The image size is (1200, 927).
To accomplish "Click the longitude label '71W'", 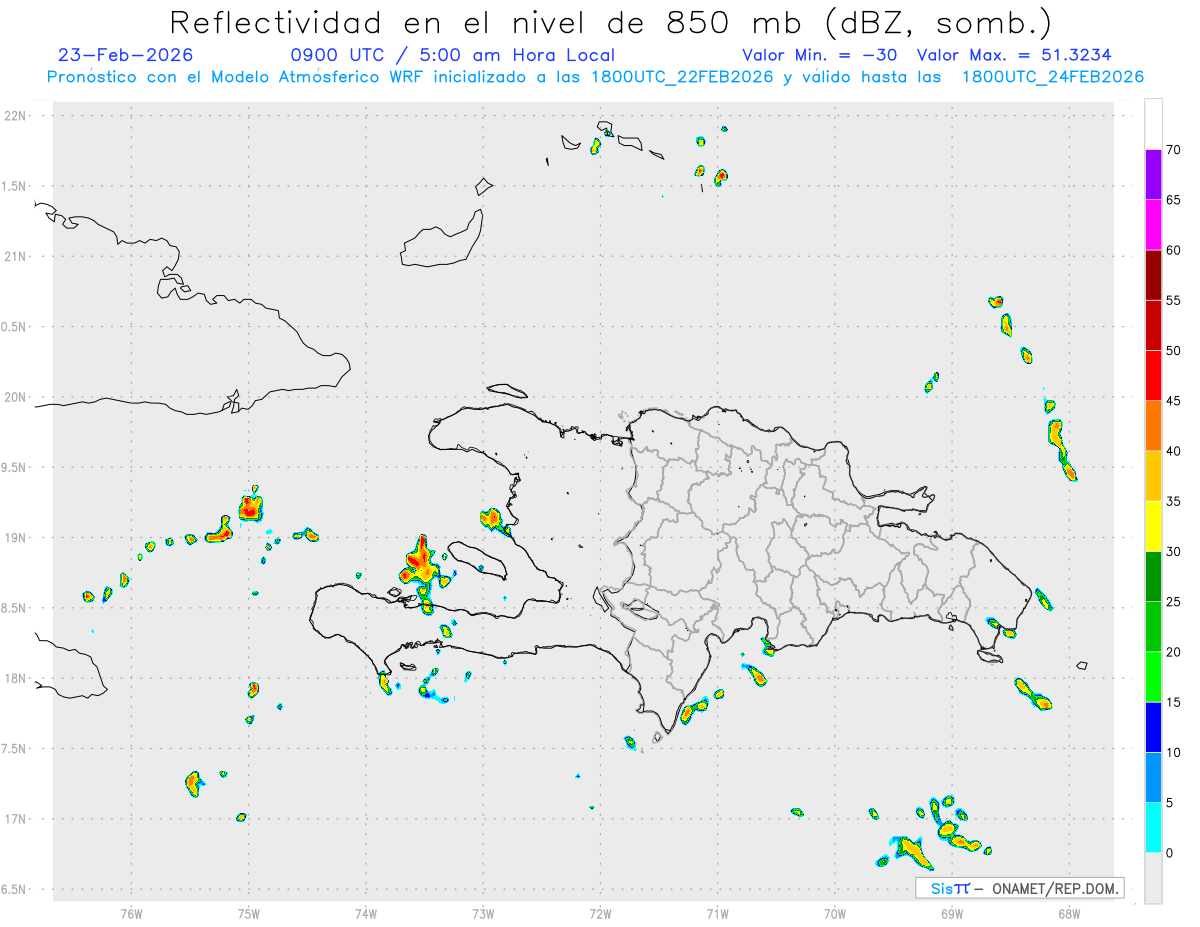I will pos(717,913).
